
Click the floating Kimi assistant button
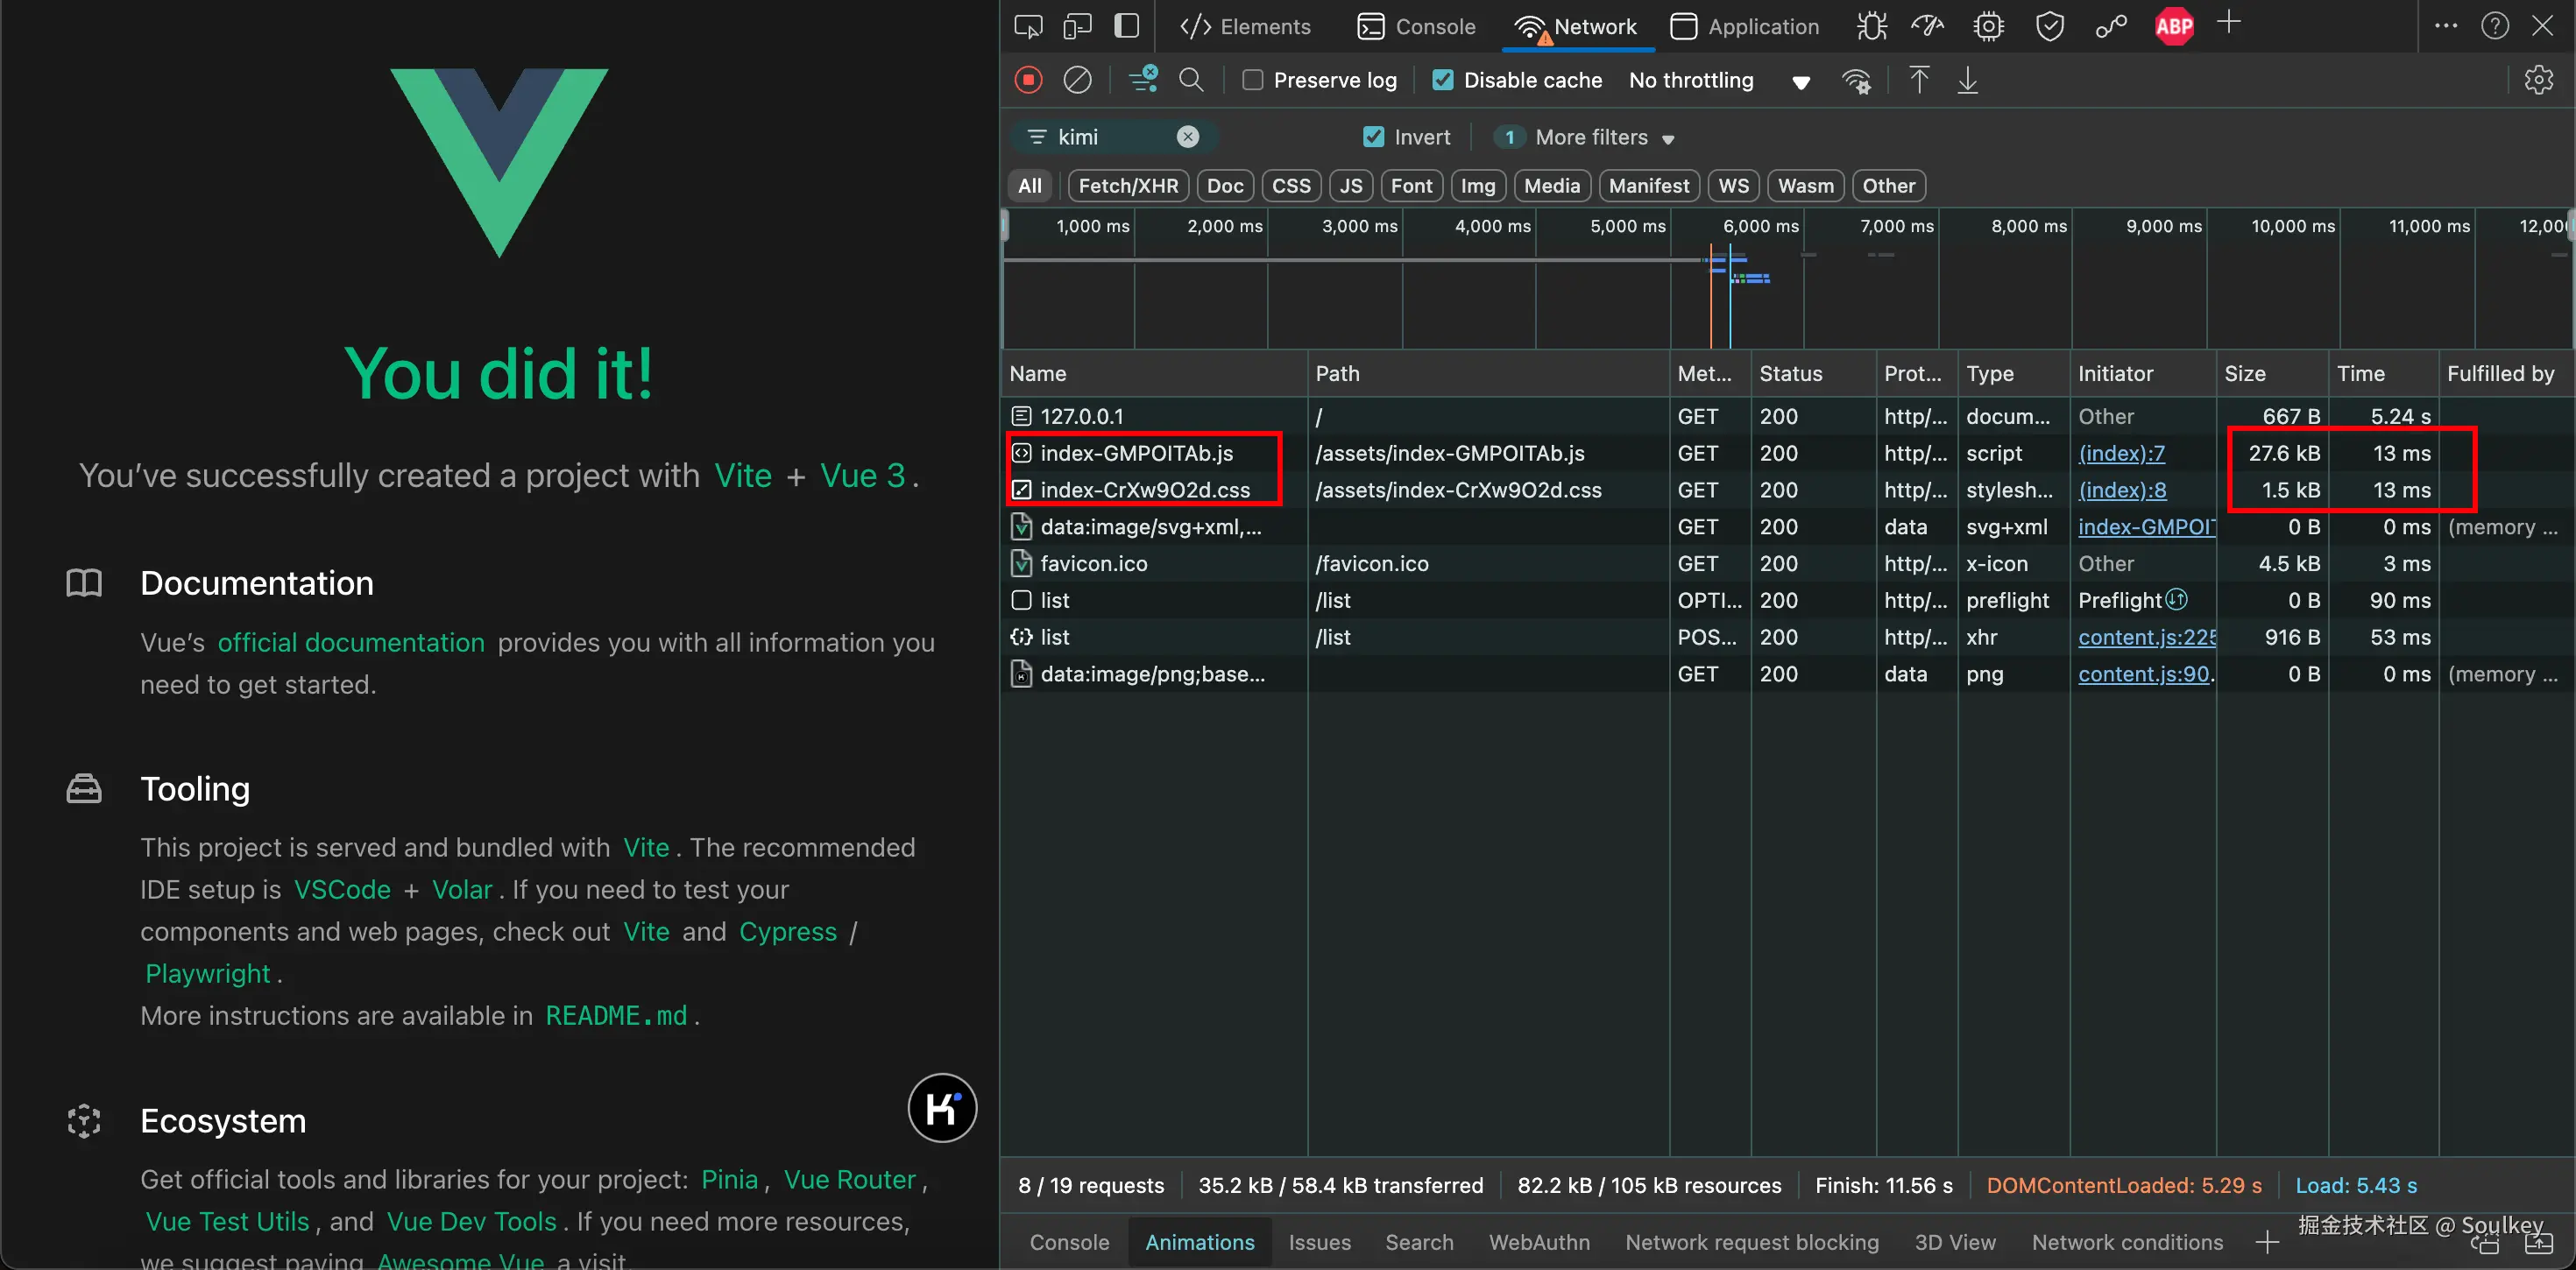point(942,1108)
